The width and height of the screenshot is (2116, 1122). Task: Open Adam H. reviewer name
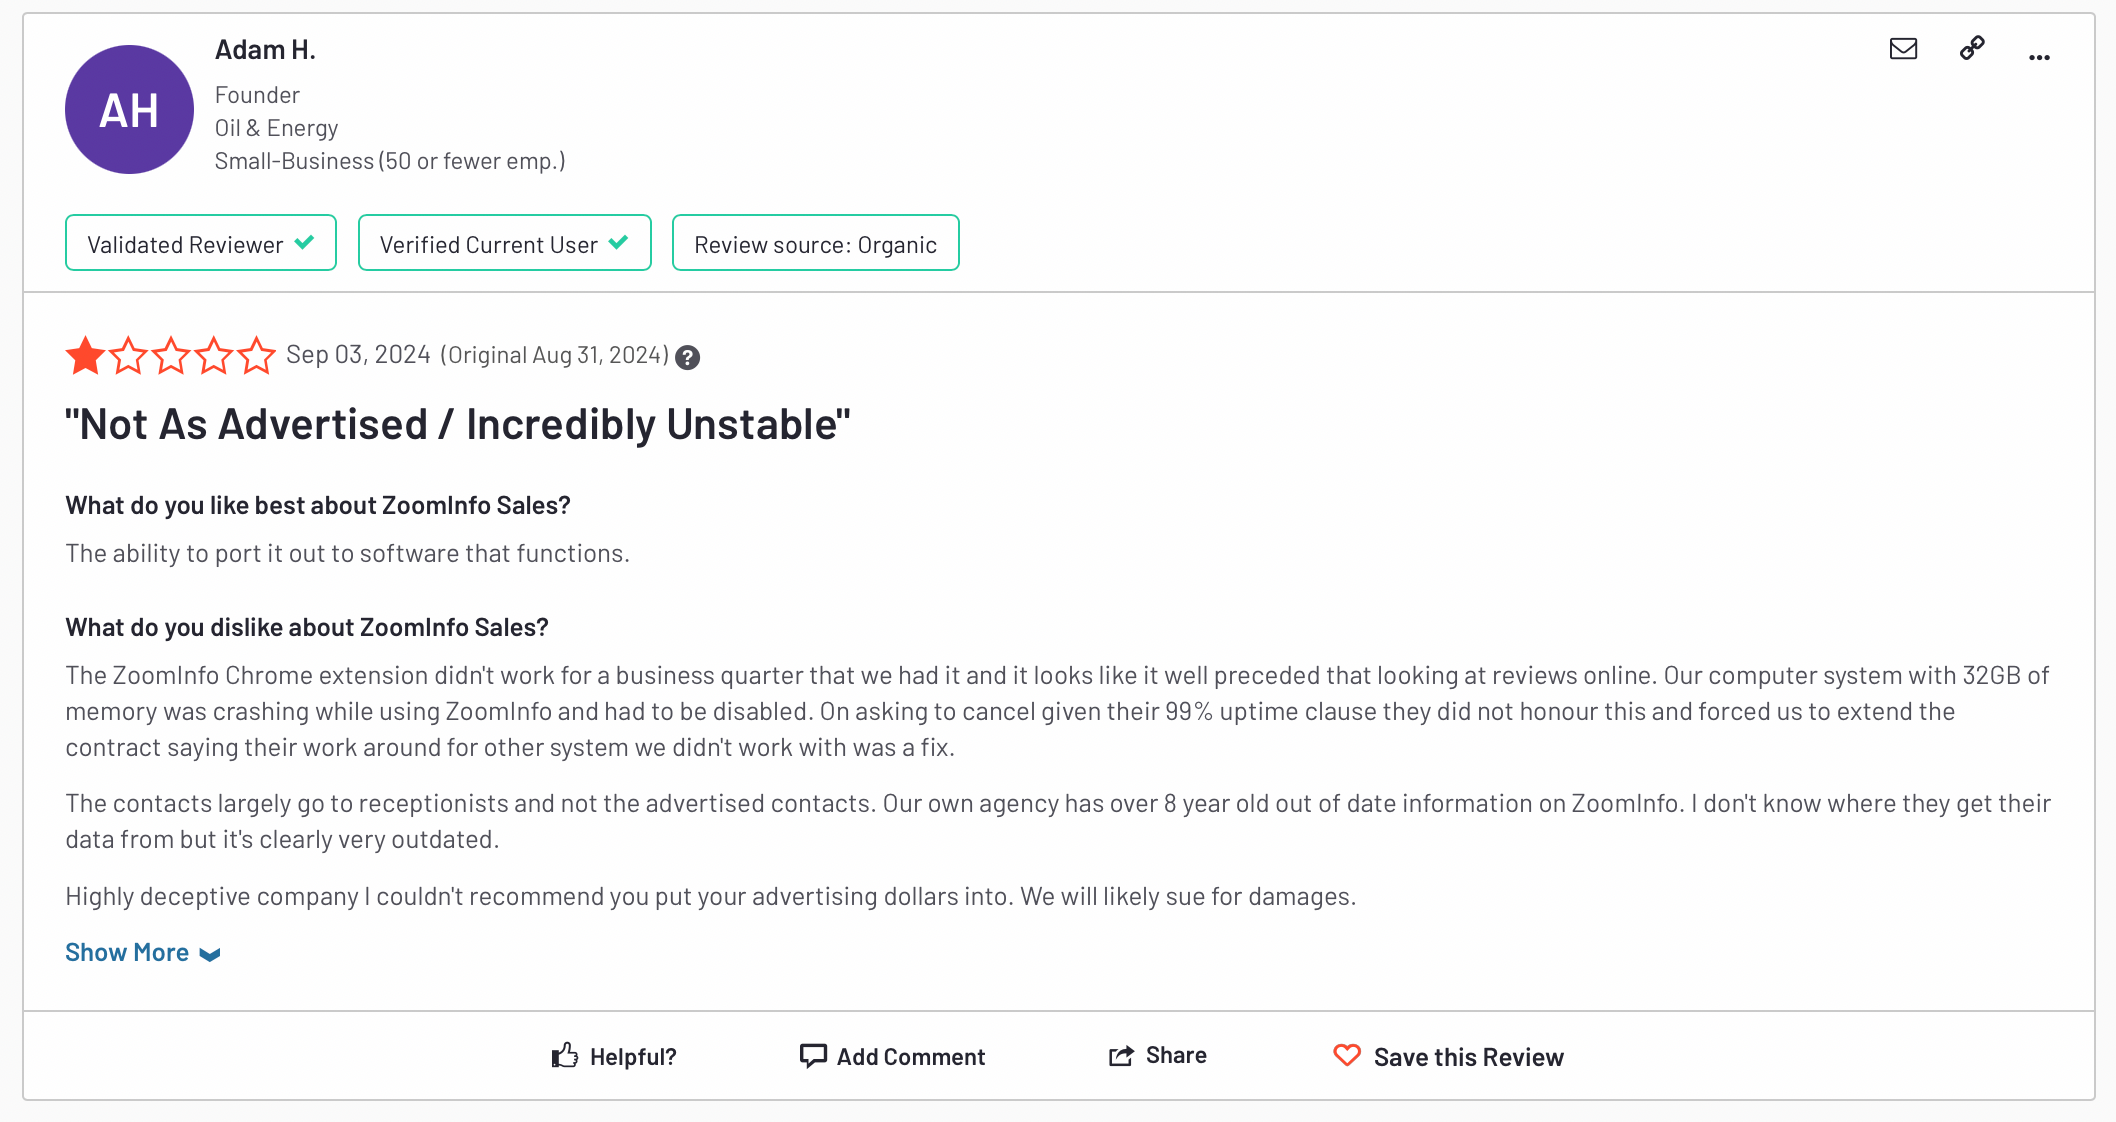(265, 50)
